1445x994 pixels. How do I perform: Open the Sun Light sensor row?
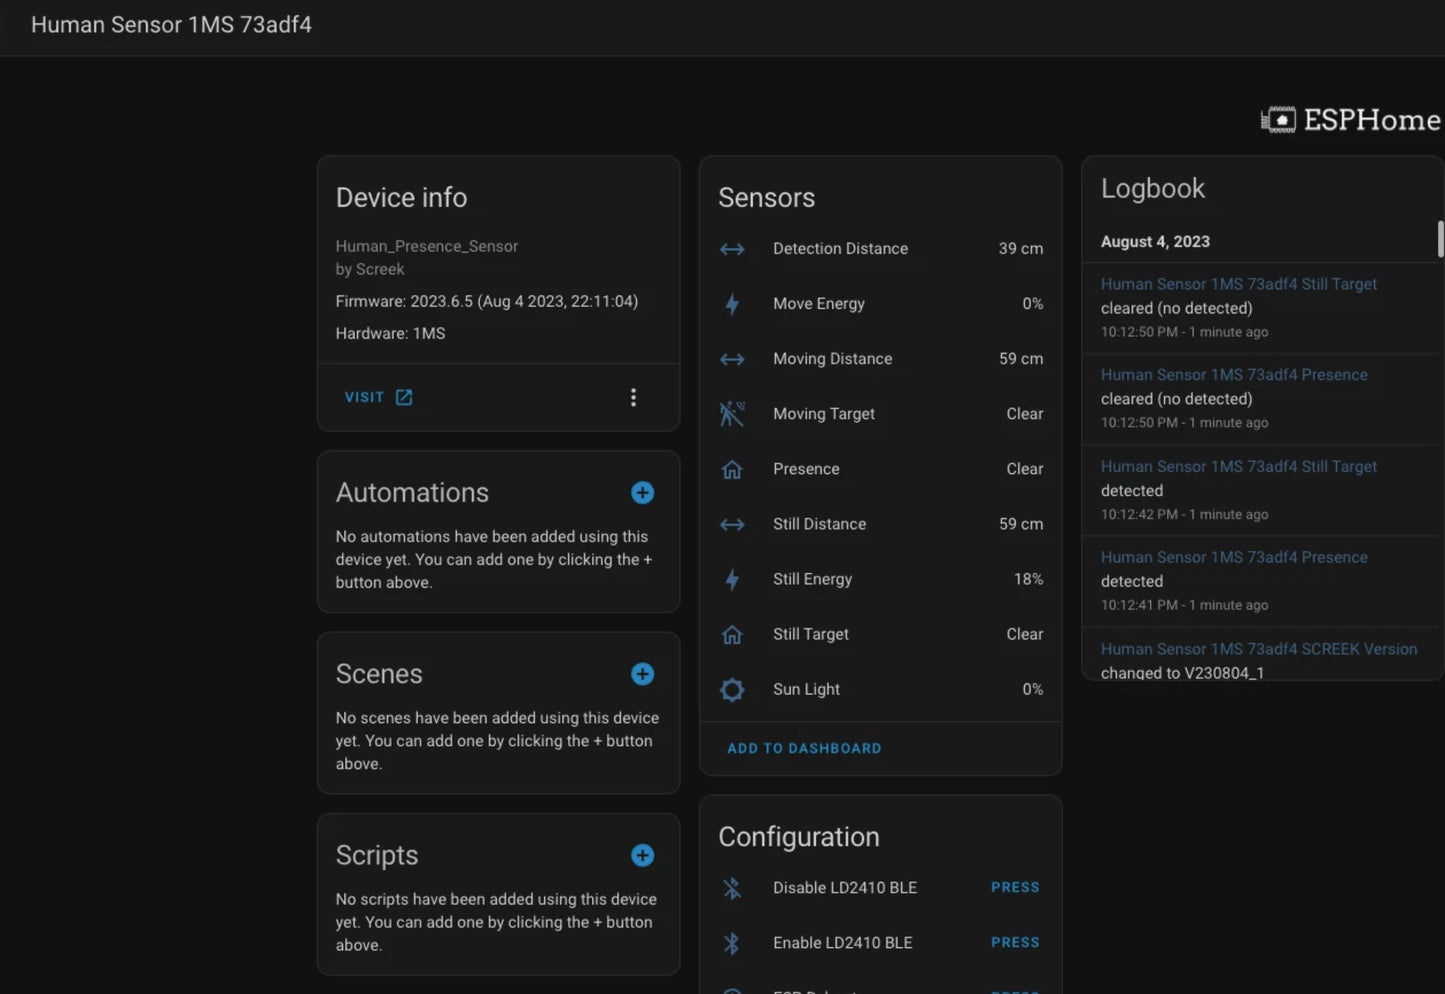coord(880,689)
